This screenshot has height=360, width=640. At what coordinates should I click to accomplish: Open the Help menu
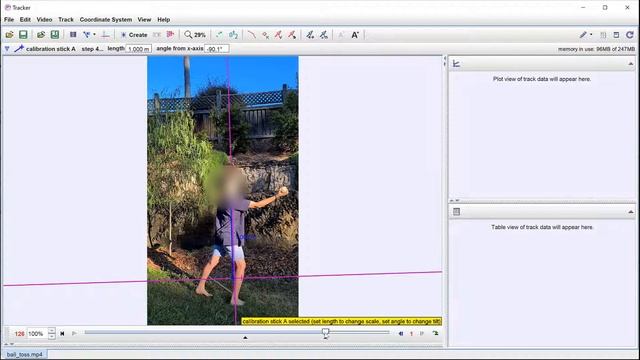coord(163,20)
